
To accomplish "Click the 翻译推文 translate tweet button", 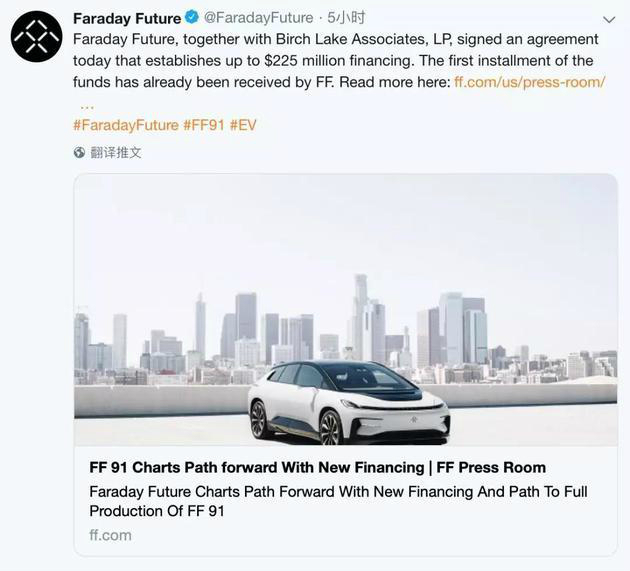I will (x=116, y=153).
